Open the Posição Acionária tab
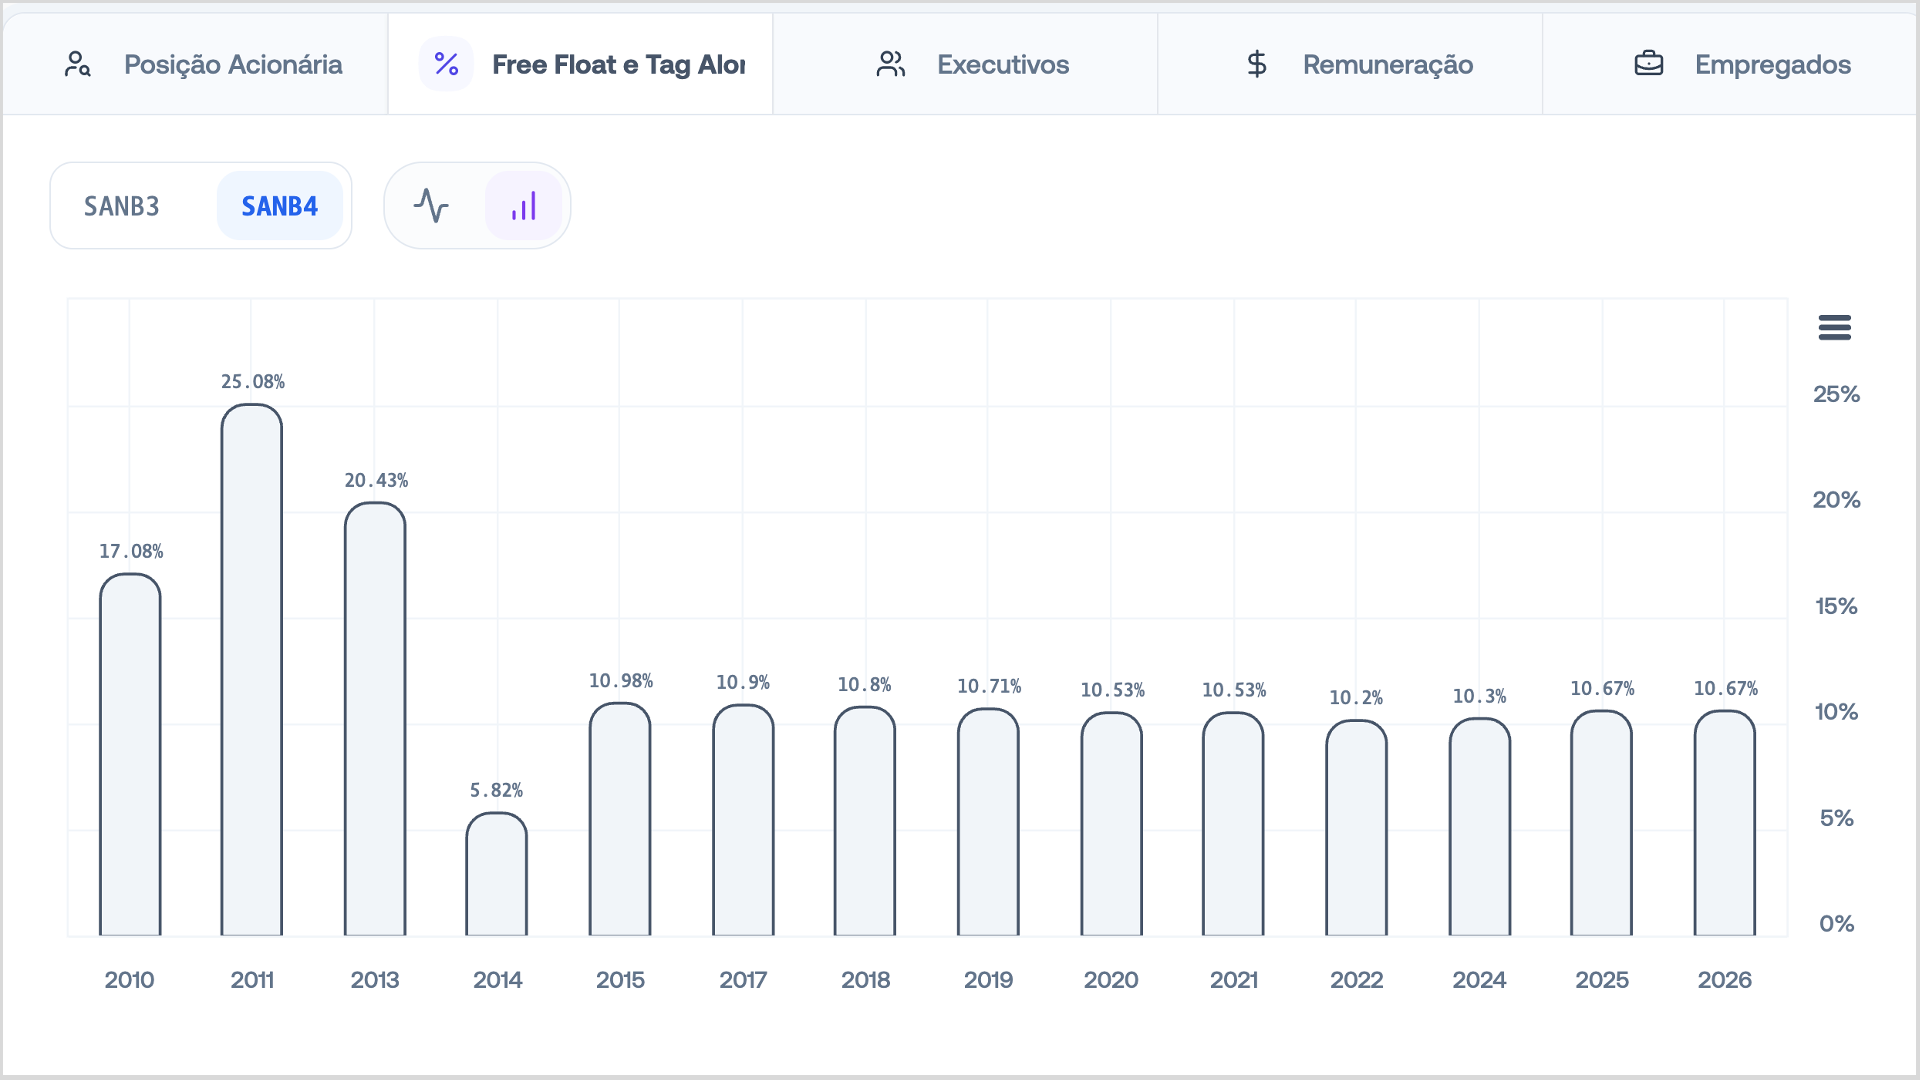 [x=195, y=64]
